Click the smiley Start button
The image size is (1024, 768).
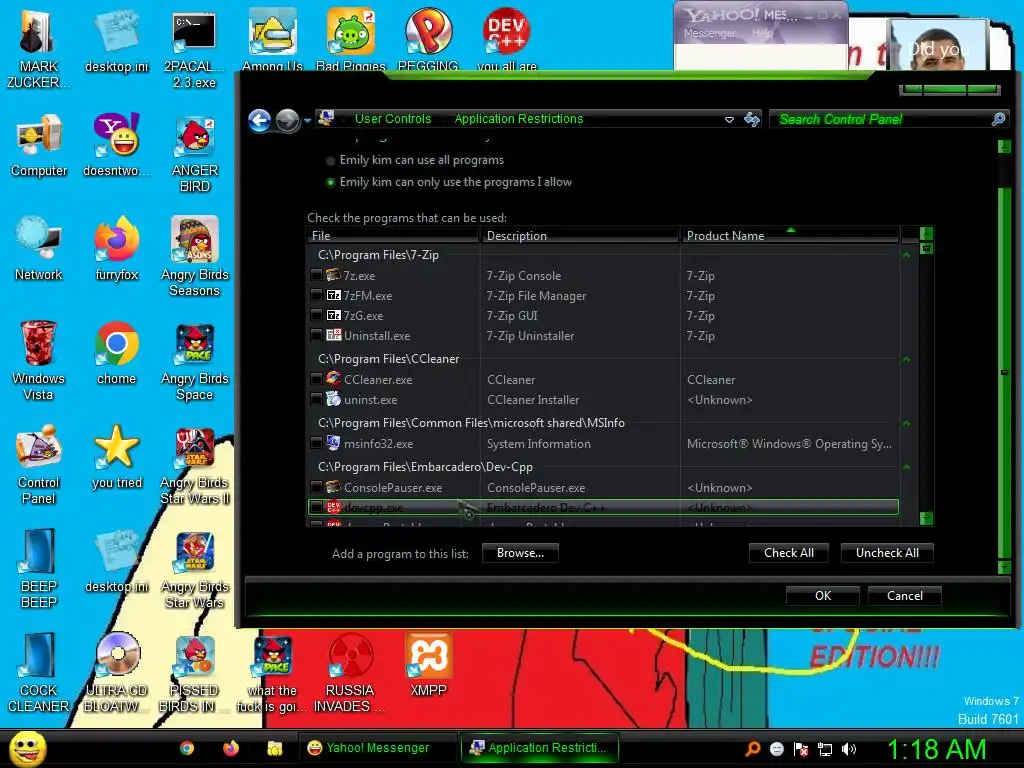[27, 748]
